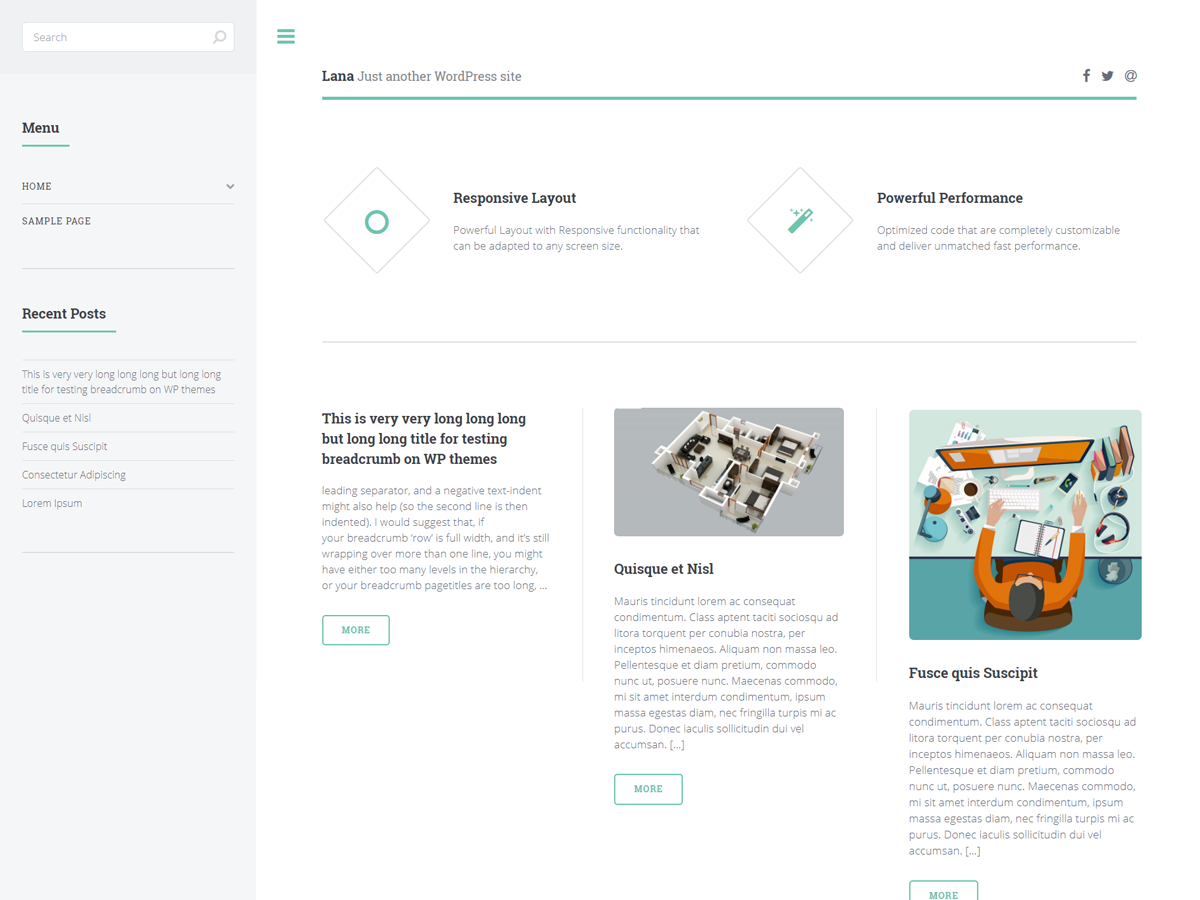Click the Powerful Performance magic wand icon
This screenshot has height=900, width=1200.
pyautogui.click(x=800, y=220)
